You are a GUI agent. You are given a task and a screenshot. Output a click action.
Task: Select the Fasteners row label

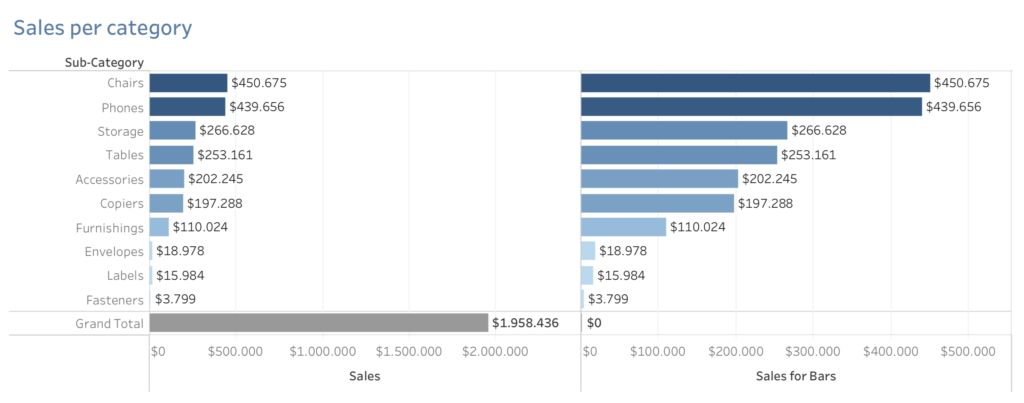tap(117, 299)
